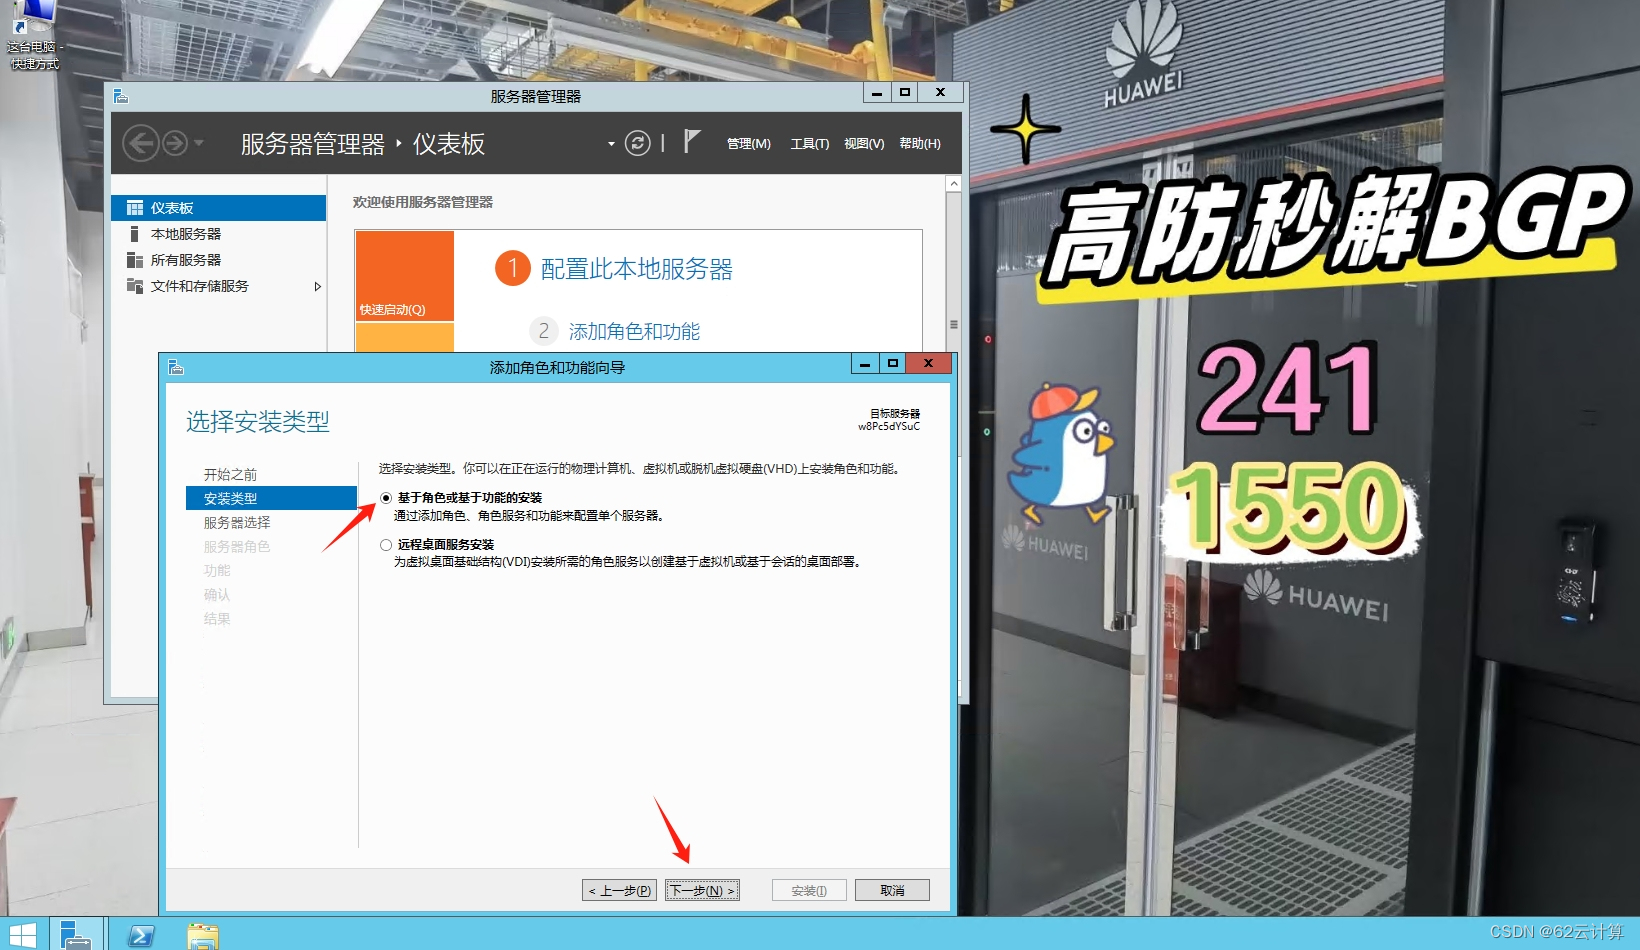Click the 仪表板 grid icon
Image resolution: width=1640 pixels, height=950 pixels.
pos(135,208)
